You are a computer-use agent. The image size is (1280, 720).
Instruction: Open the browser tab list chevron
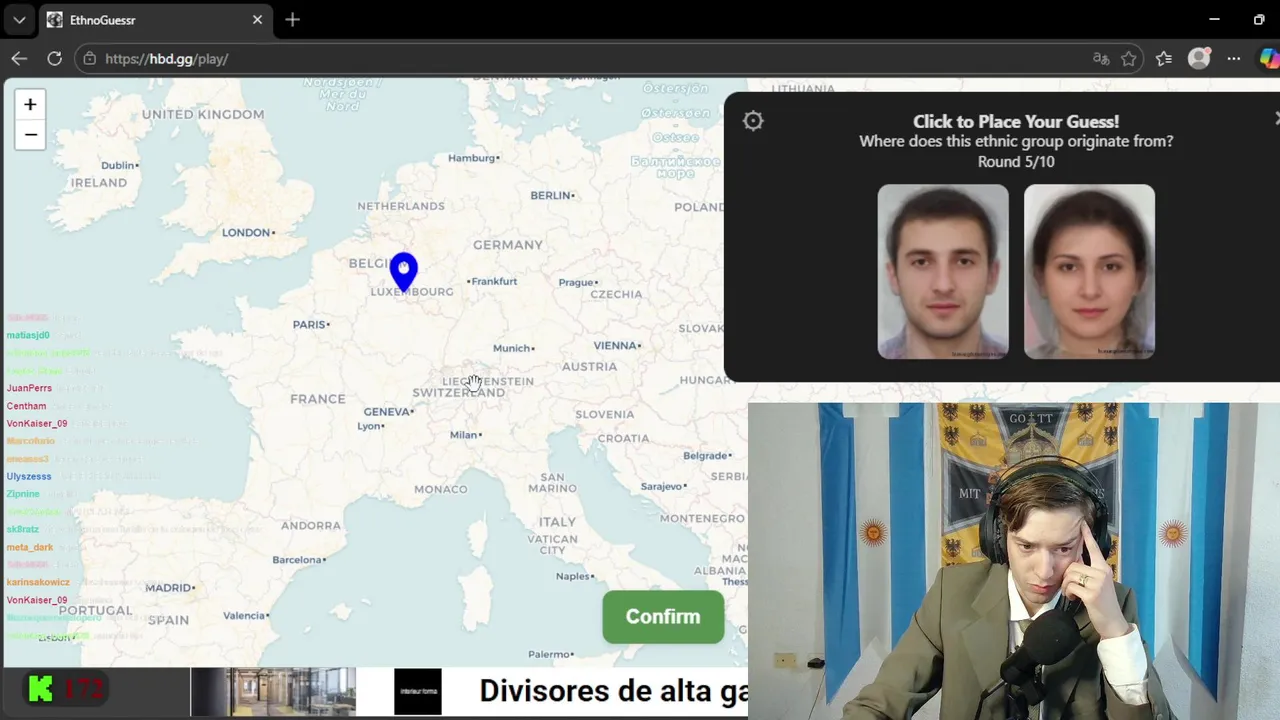click(x=19, y=20)
